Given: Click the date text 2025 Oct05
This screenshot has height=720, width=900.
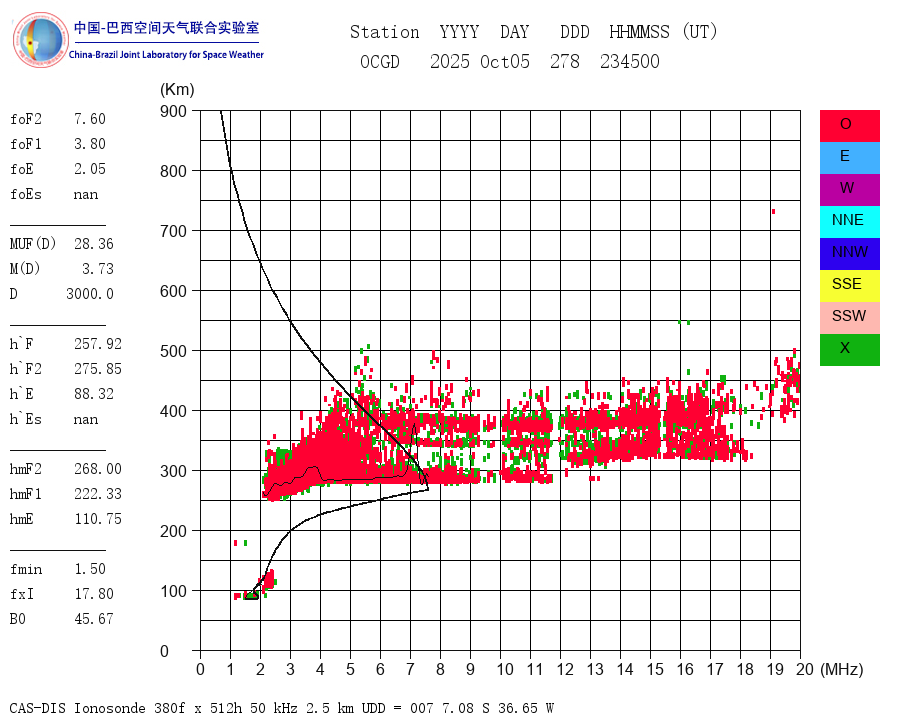Looking at the screenshot, I should (x=480, y=61).
